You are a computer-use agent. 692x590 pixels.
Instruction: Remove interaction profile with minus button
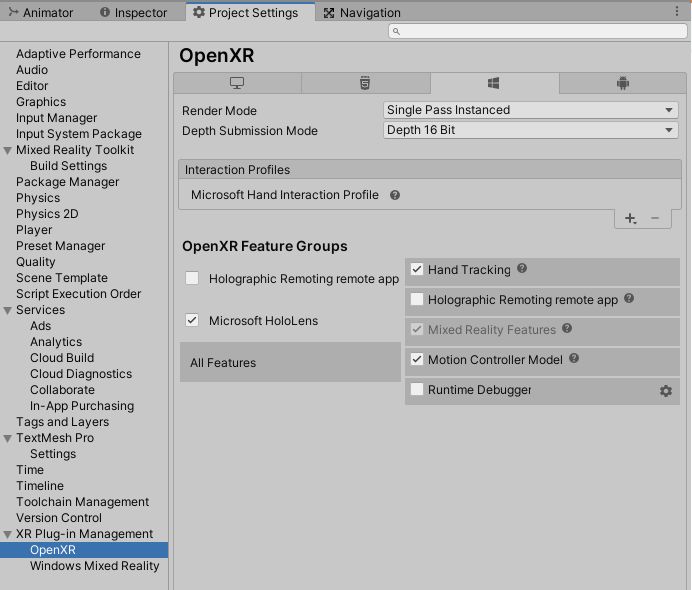point(655,218)
